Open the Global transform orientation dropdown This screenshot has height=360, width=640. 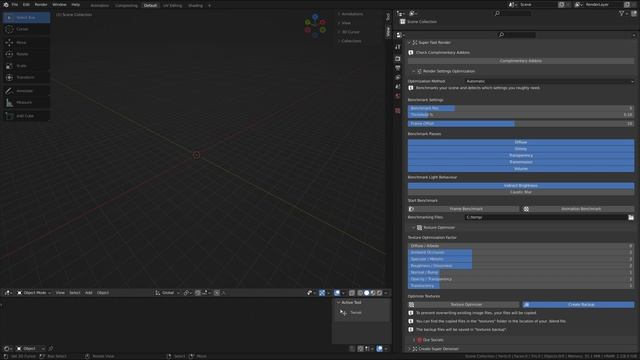(168, 293)
